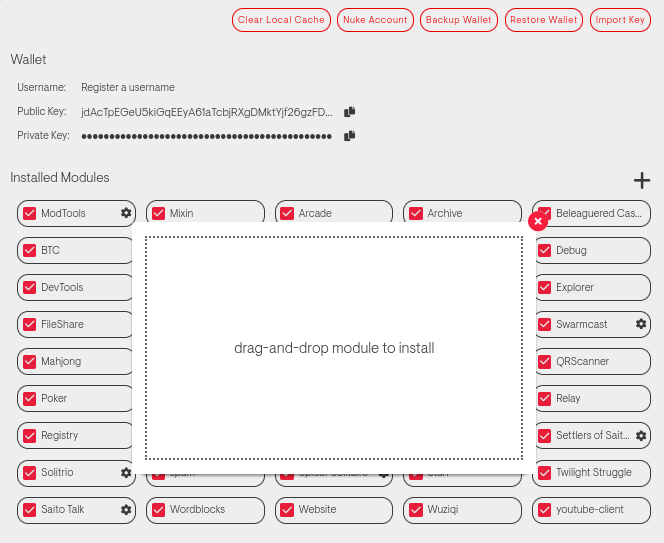Click the plus icon to add module
The width and height of the screenshot is (664, 543).
641,180
